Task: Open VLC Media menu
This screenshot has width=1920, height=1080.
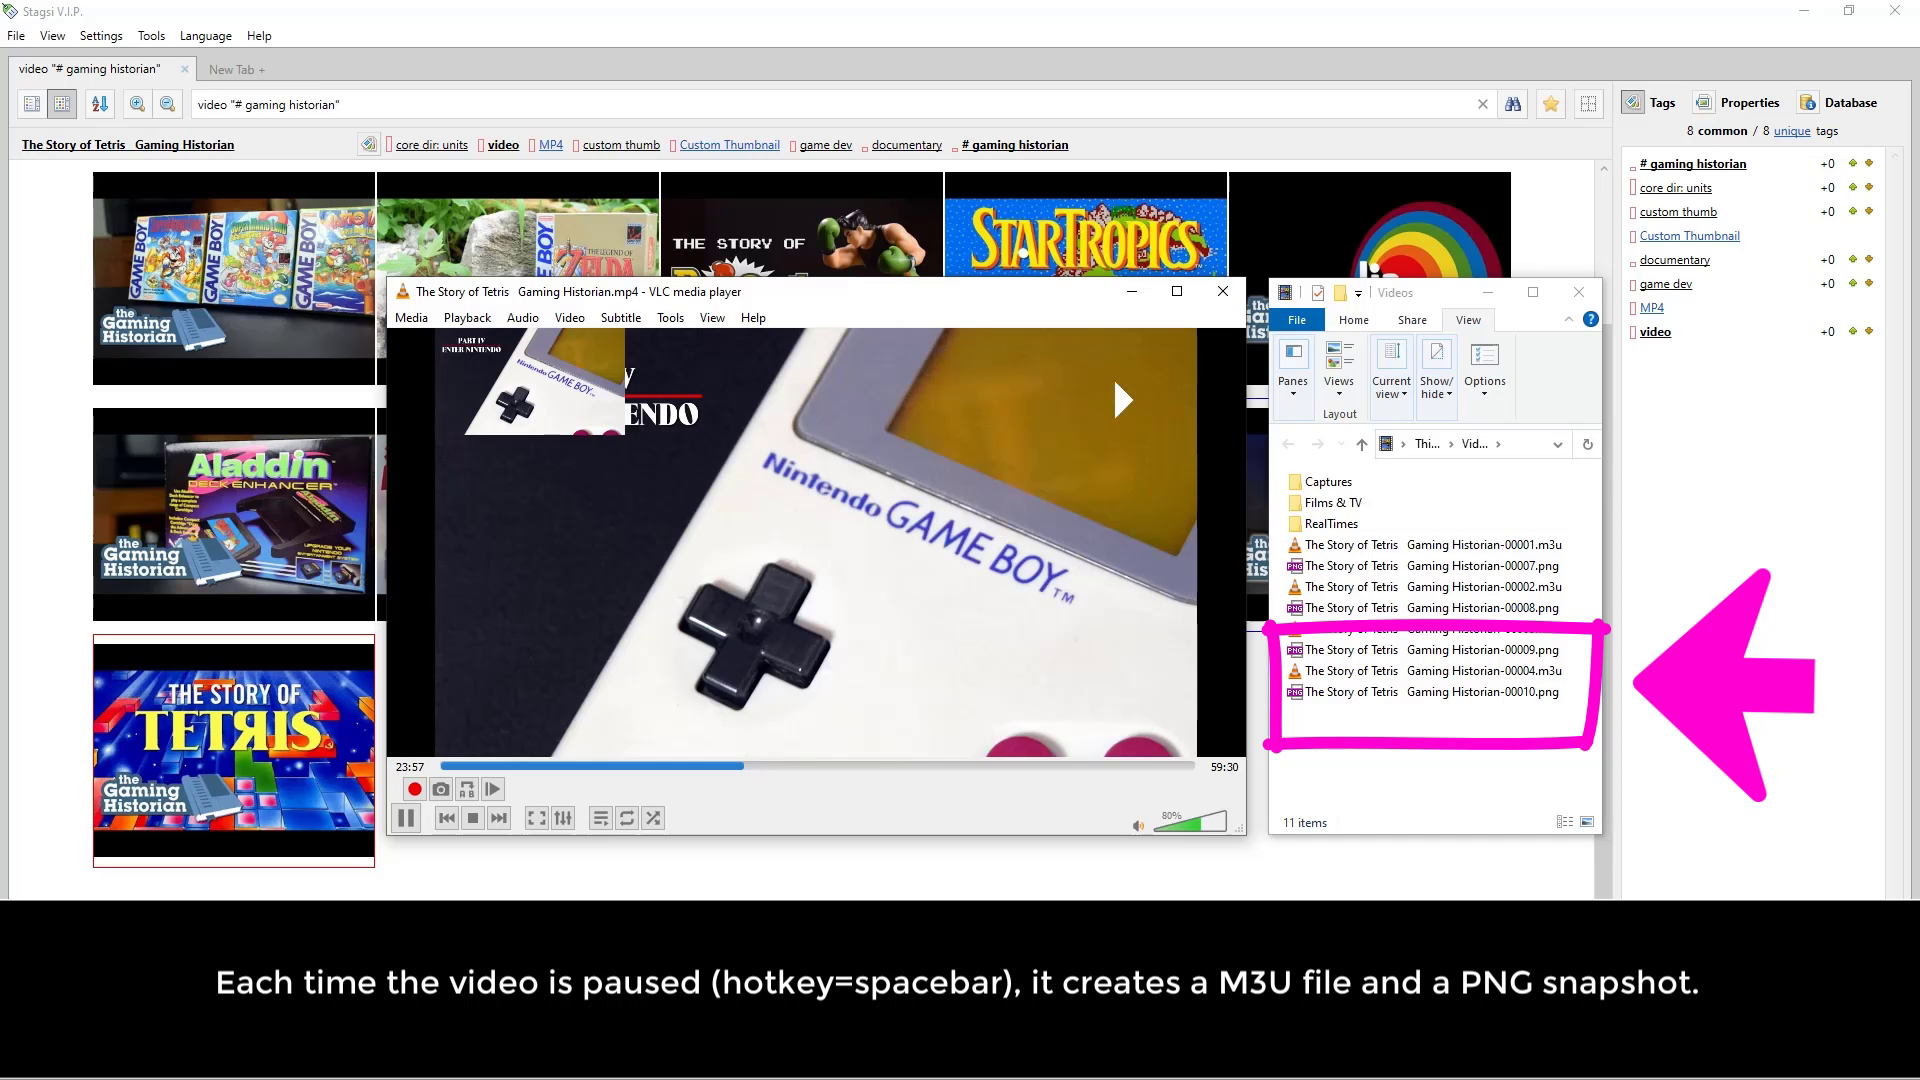Action: click(x=411, y=318)
